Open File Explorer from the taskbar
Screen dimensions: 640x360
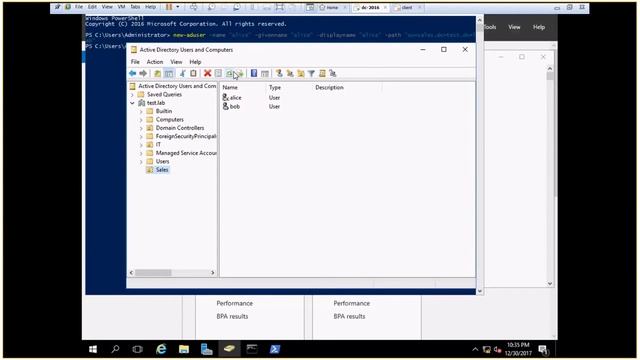coord(184,349)
